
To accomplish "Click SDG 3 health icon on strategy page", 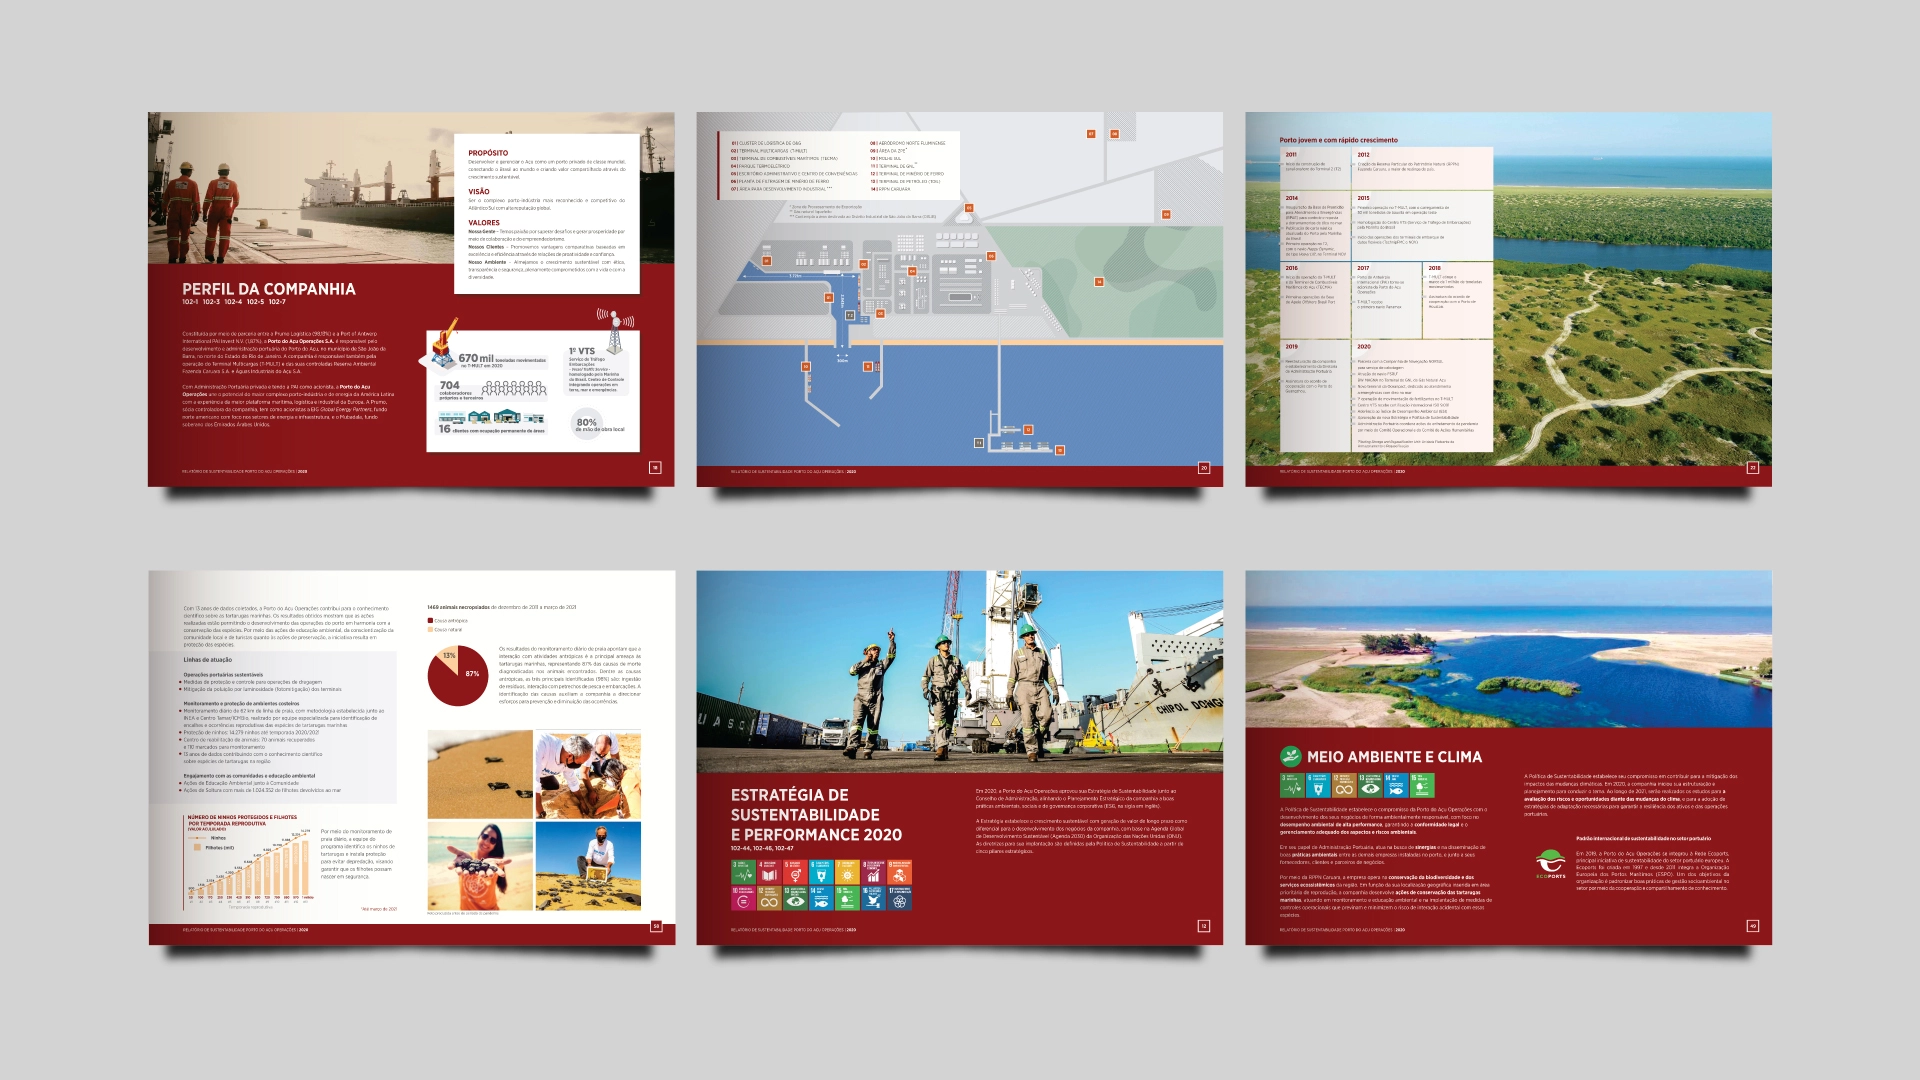I will 743,872.
